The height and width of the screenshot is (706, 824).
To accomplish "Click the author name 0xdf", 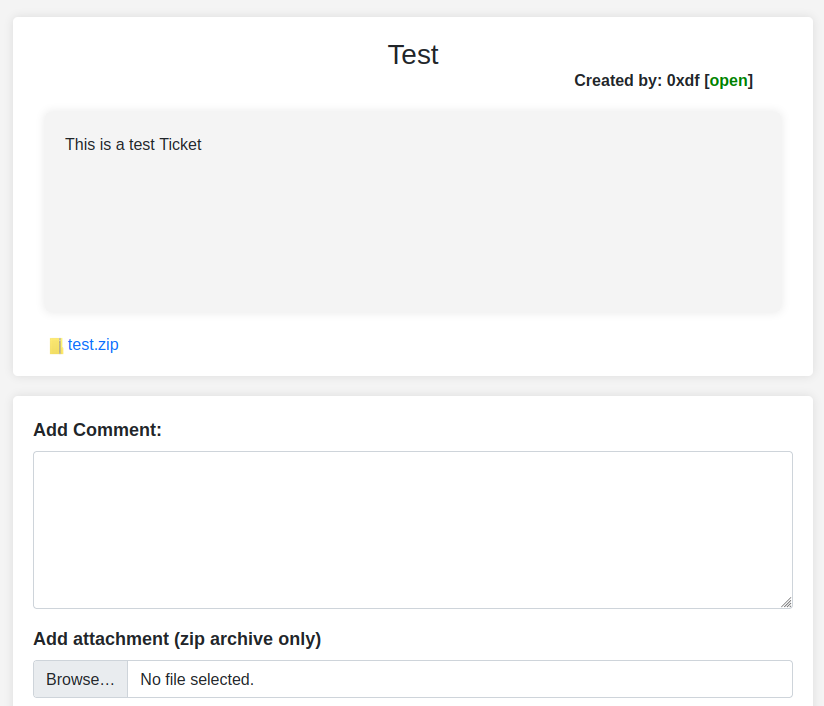I will [x=683, y=81].
